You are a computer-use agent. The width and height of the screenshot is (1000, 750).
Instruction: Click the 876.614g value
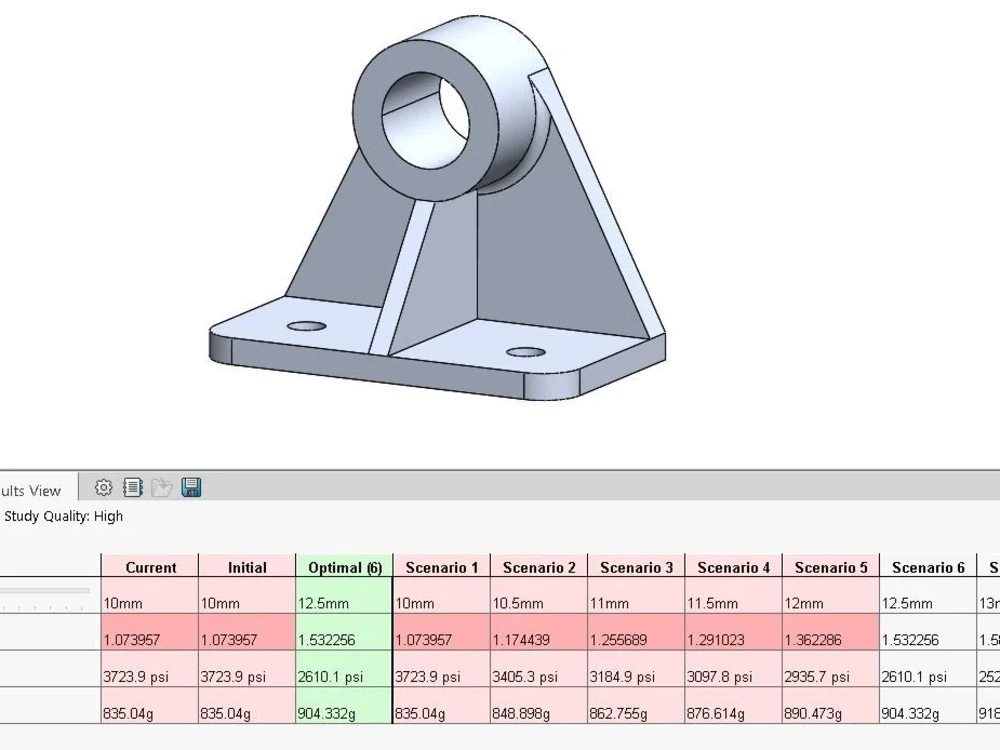733,705
